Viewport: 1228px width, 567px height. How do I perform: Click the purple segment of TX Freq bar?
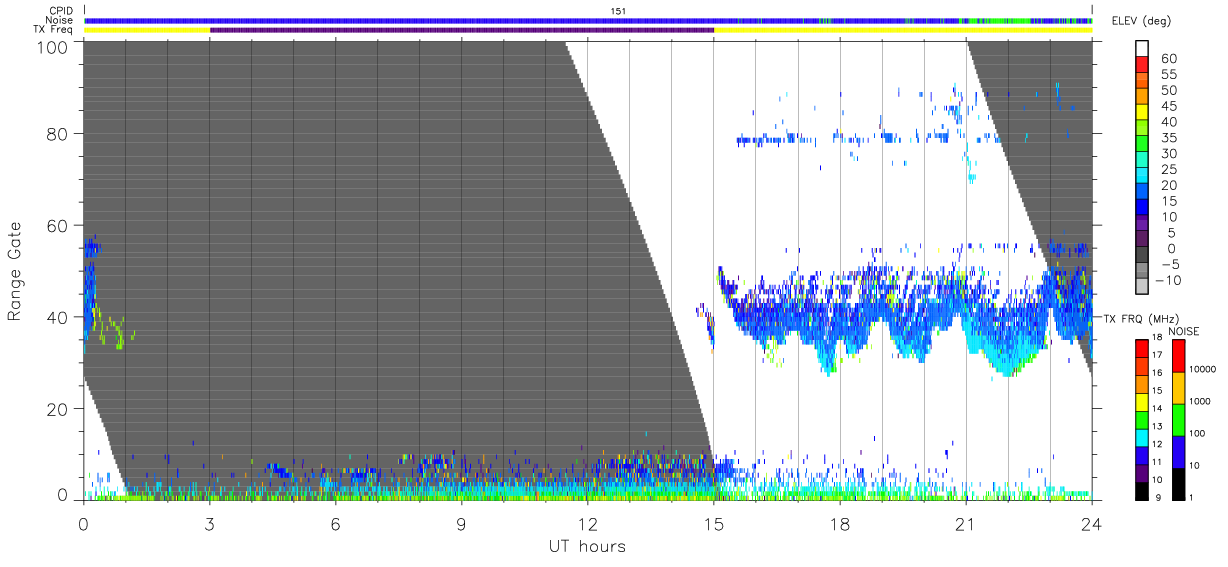coord(462,30)
